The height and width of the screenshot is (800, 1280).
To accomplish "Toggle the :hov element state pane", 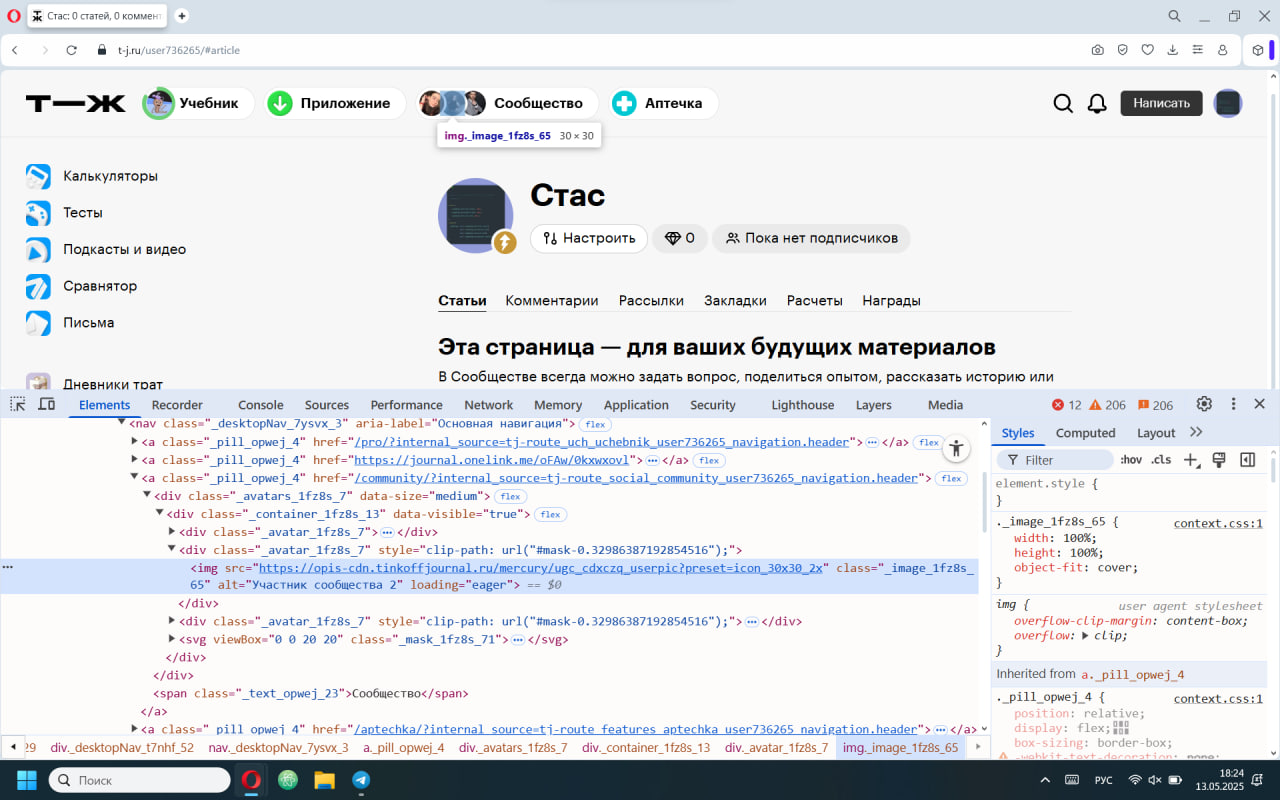I will [1131, 459].
